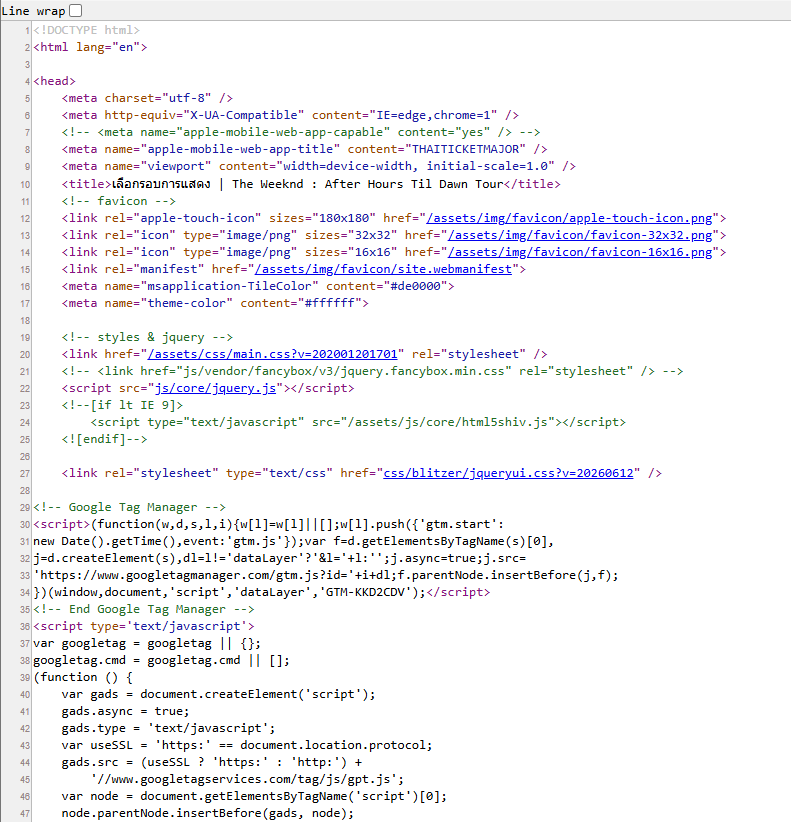Open the js/core/jquery.js script link
This screenshot has height=822, width=791.
pos(215,388)
